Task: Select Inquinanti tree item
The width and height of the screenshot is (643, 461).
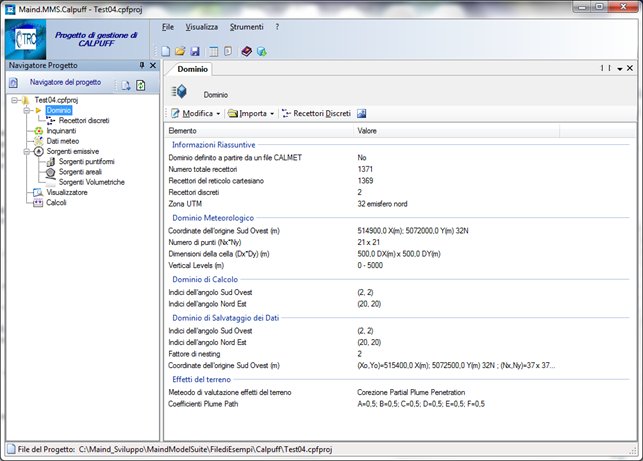Action: click(61, 131)
